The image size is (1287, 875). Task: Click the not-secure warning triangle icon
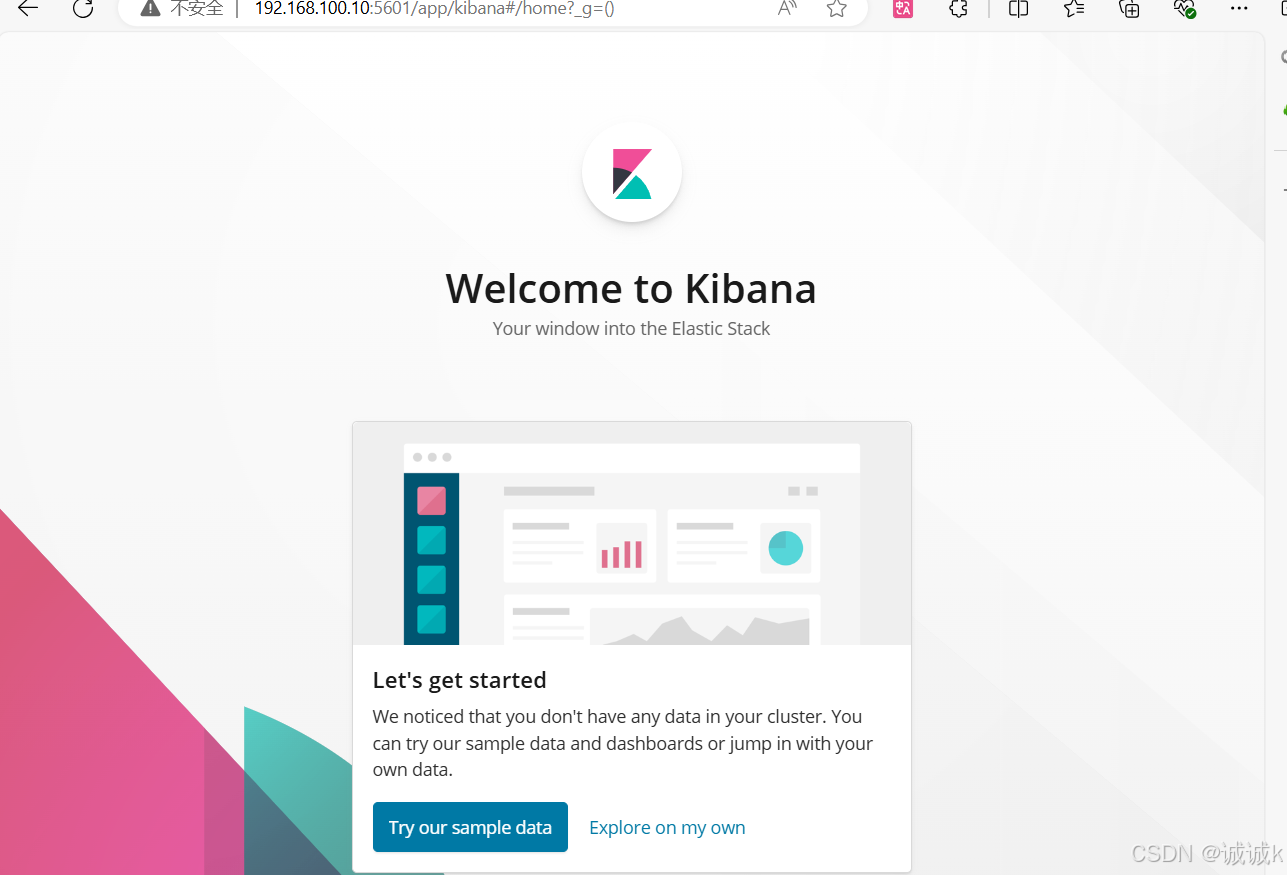(x=150, y=9)
